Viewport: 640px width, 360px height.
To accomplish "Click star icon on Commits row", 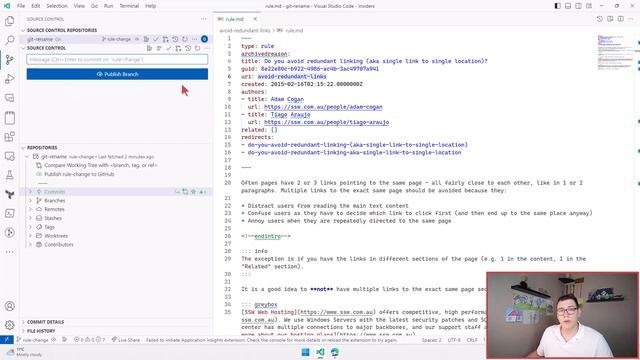I will coord(194,192).
